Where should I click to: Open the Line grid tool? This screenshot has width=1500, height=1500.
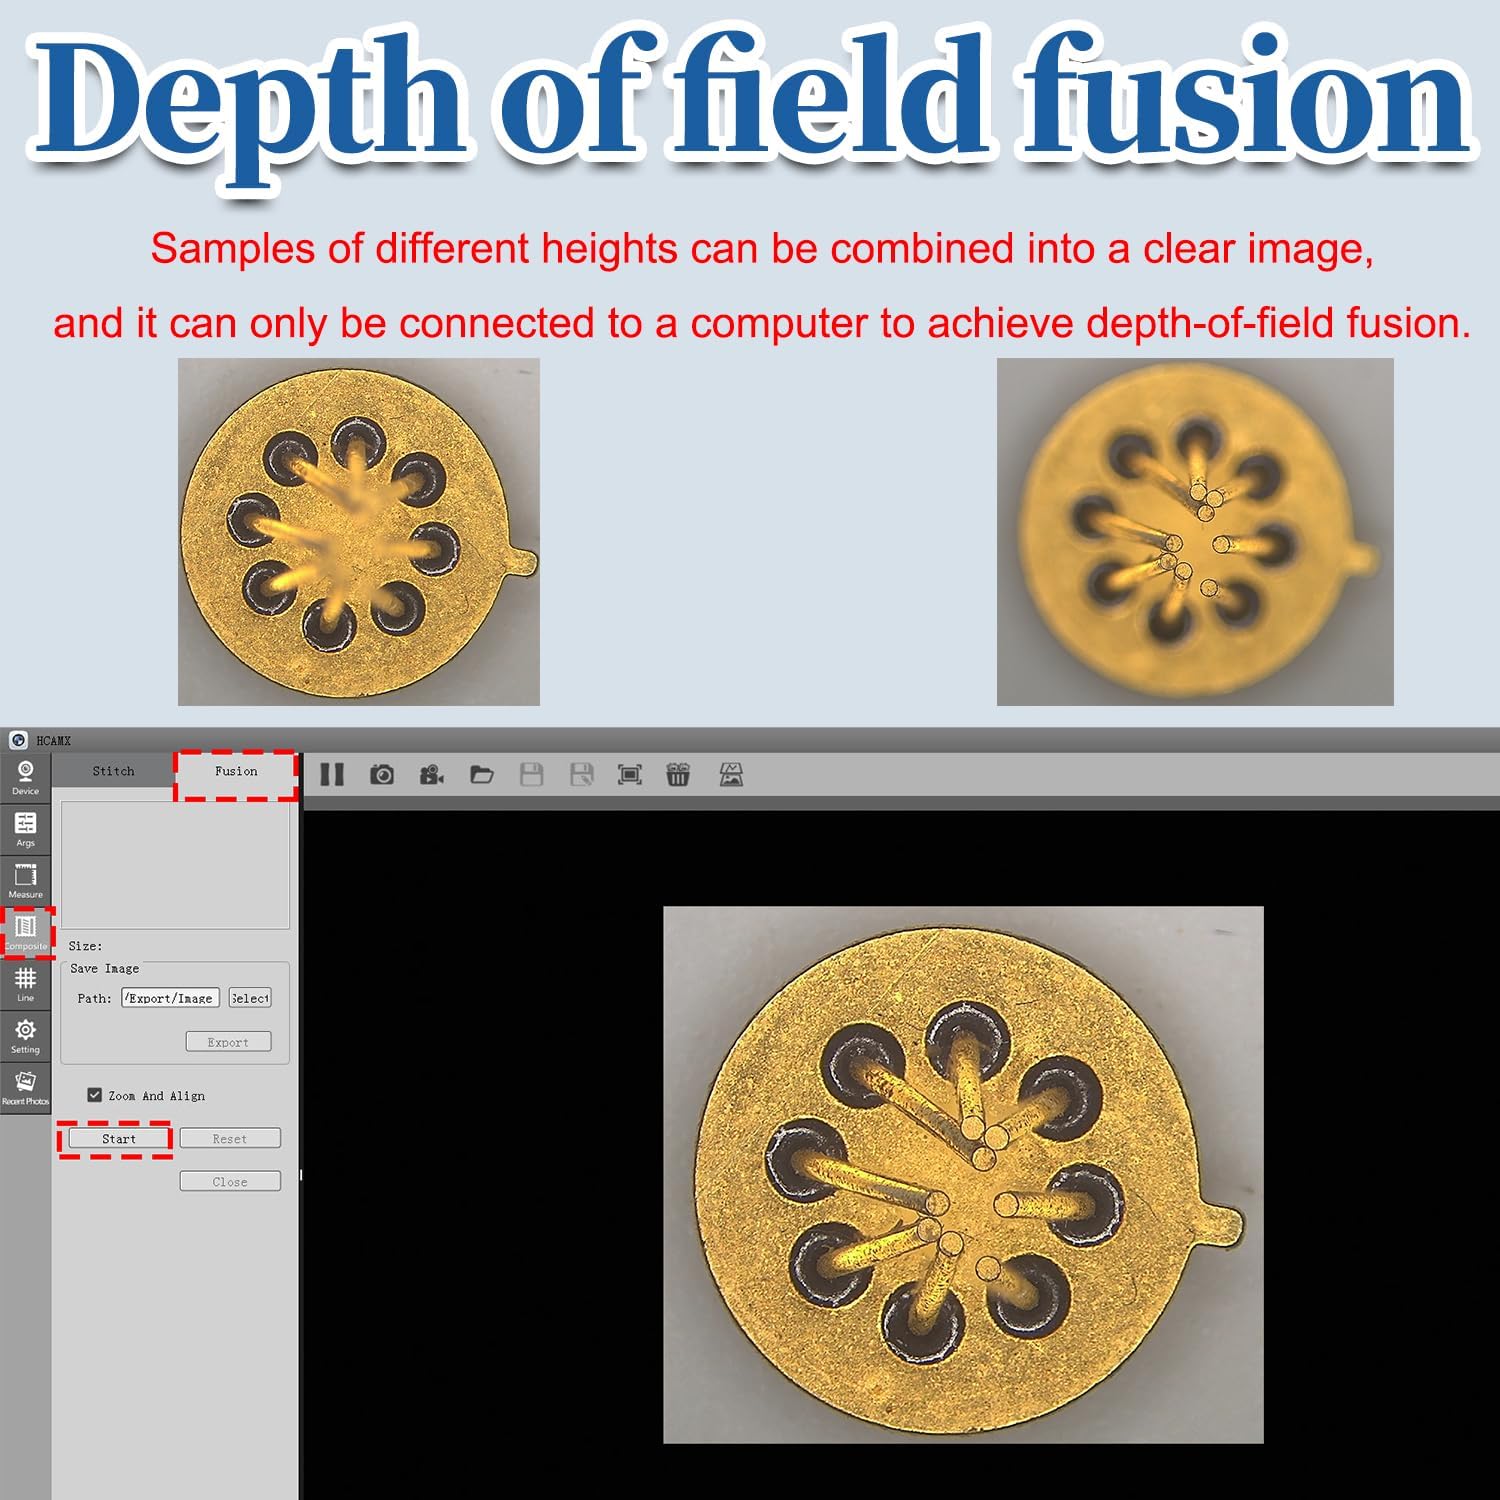[25, 984]
